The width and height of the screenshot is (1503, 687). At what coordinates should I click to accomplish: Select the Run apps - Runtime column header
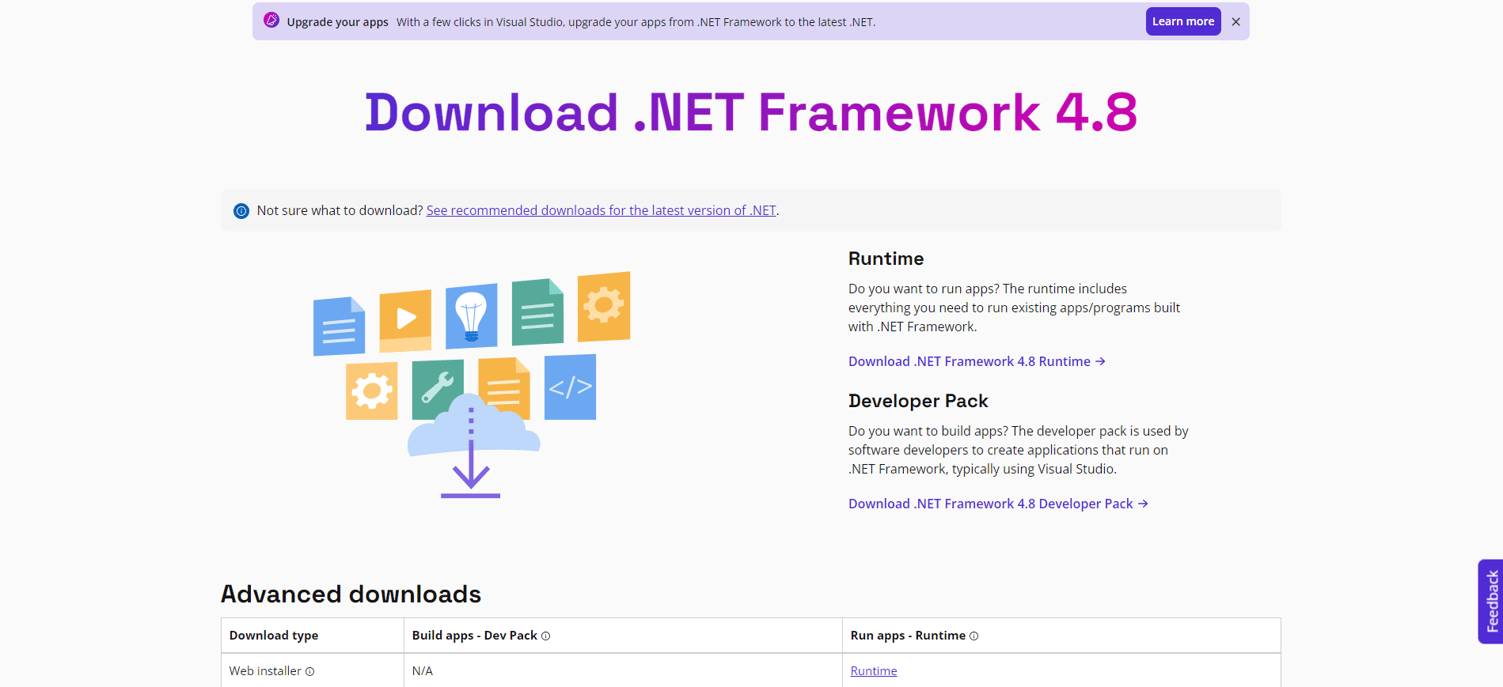(x=908, y=635)
